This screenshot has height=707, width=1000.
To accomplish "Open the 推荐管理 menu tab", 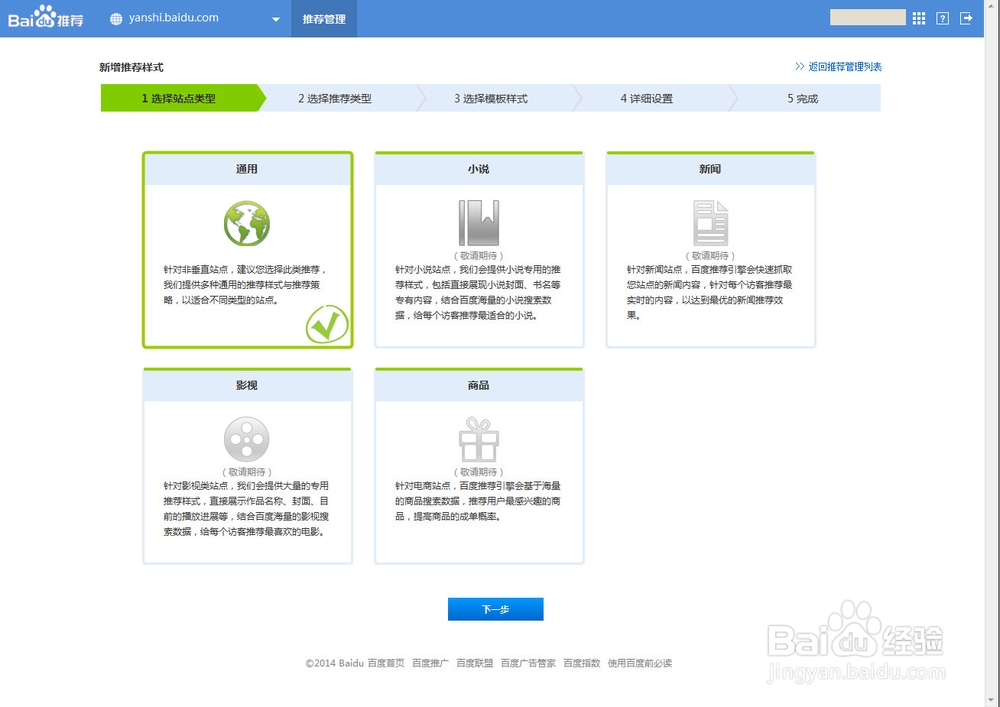I will click(323, 18).
